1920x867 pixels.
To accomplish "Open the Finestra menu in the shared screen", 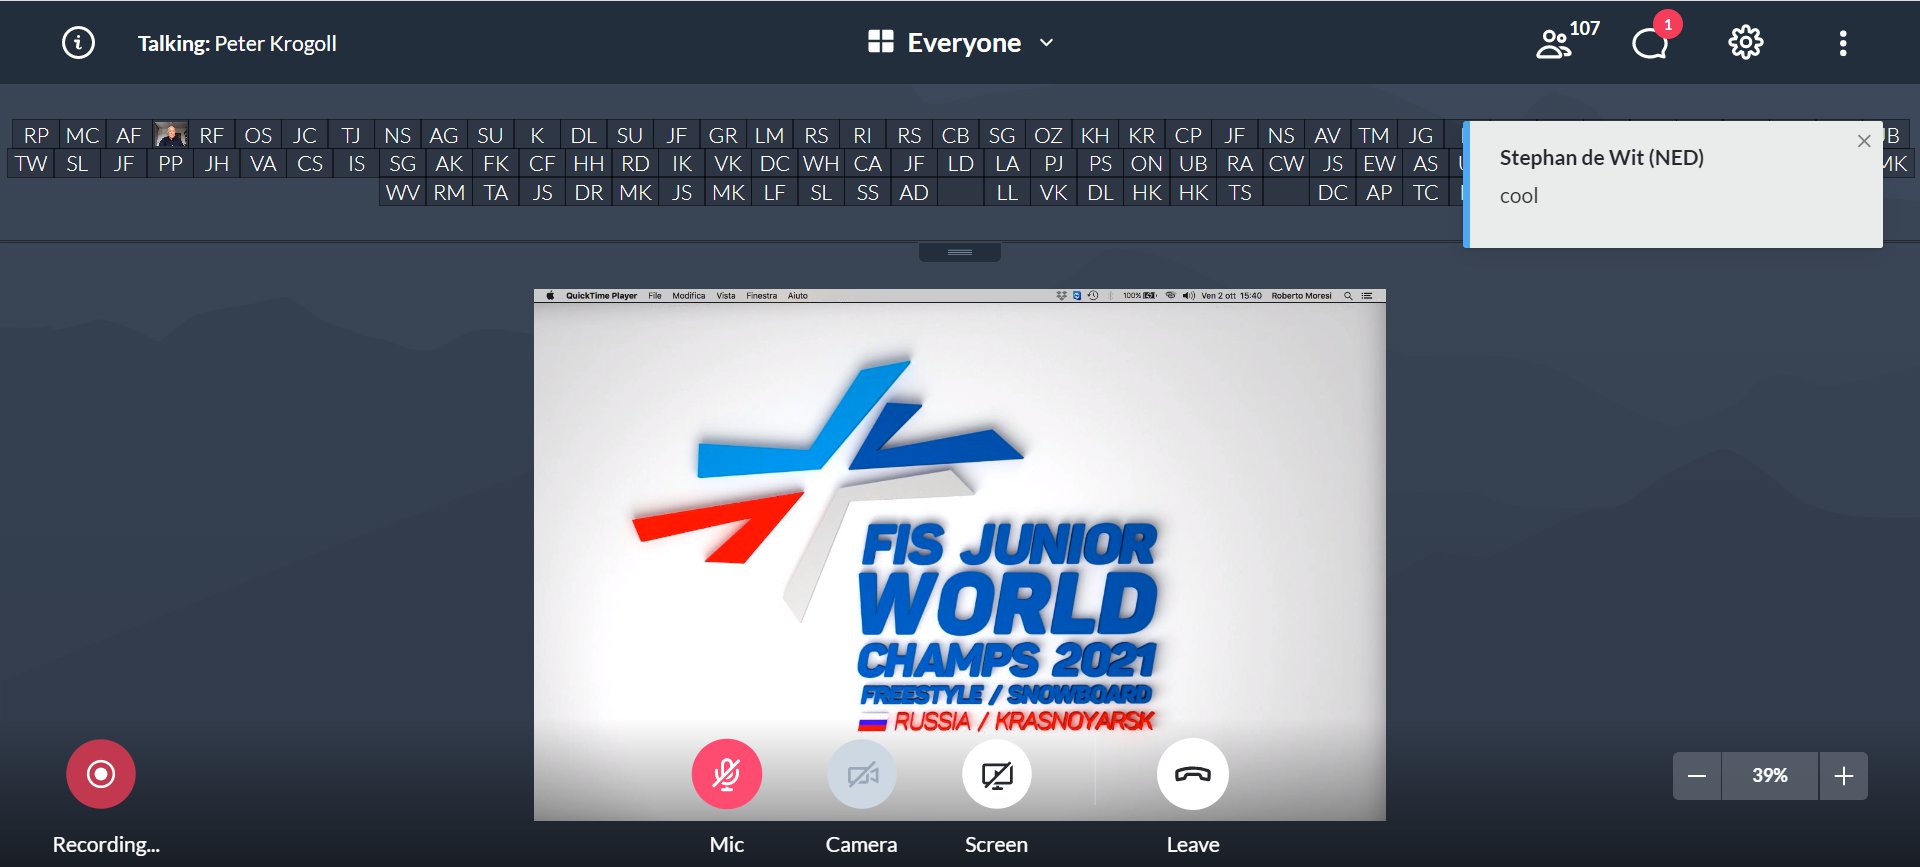I will [762, 296].
